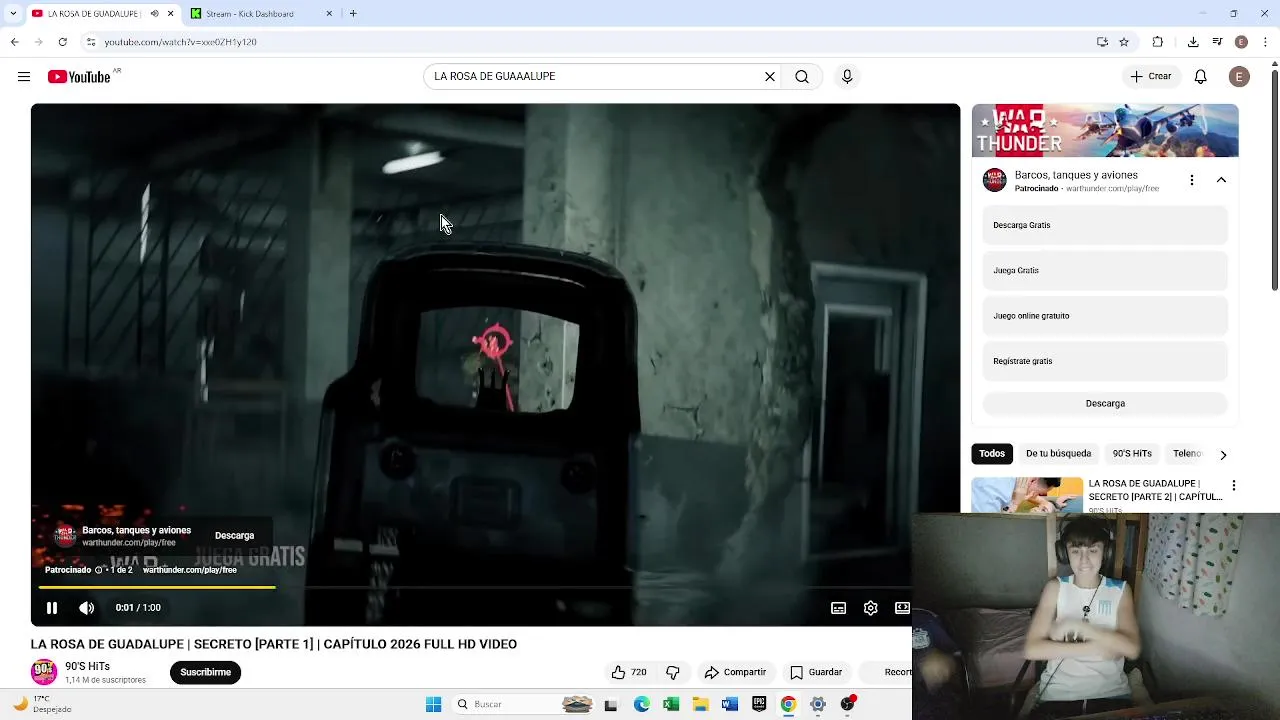1280x720 pixels.
Task: Save the video with Guardar
Action: [816, 672]
